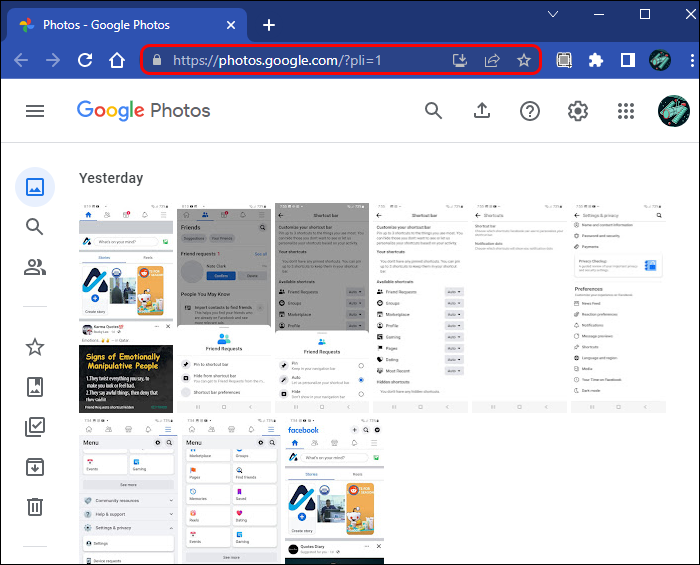Open Albums icon in sidebar
700x565 pixels.
35,387
